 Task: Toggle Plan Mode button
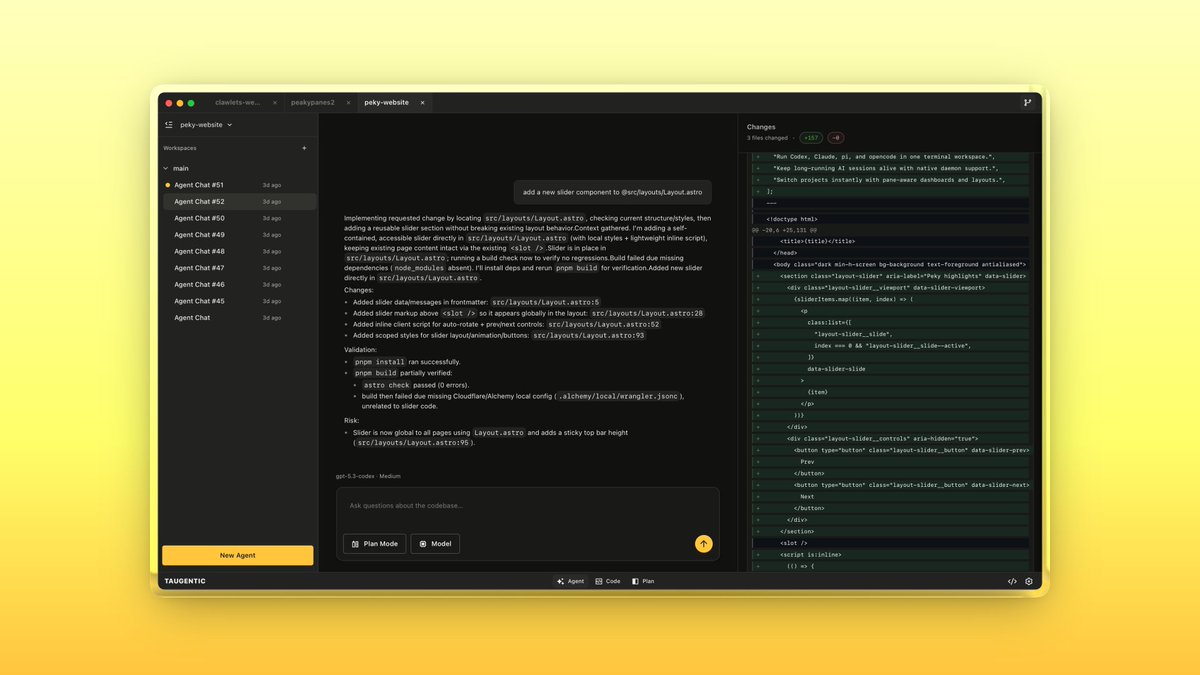click(x=374, y=544)
